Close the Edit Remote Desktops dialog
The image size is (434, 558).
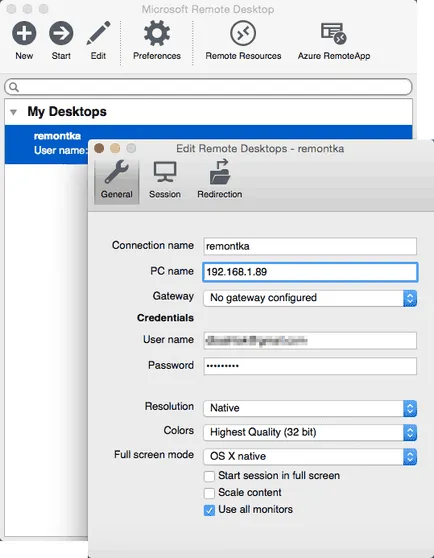[x=99, y=148]
